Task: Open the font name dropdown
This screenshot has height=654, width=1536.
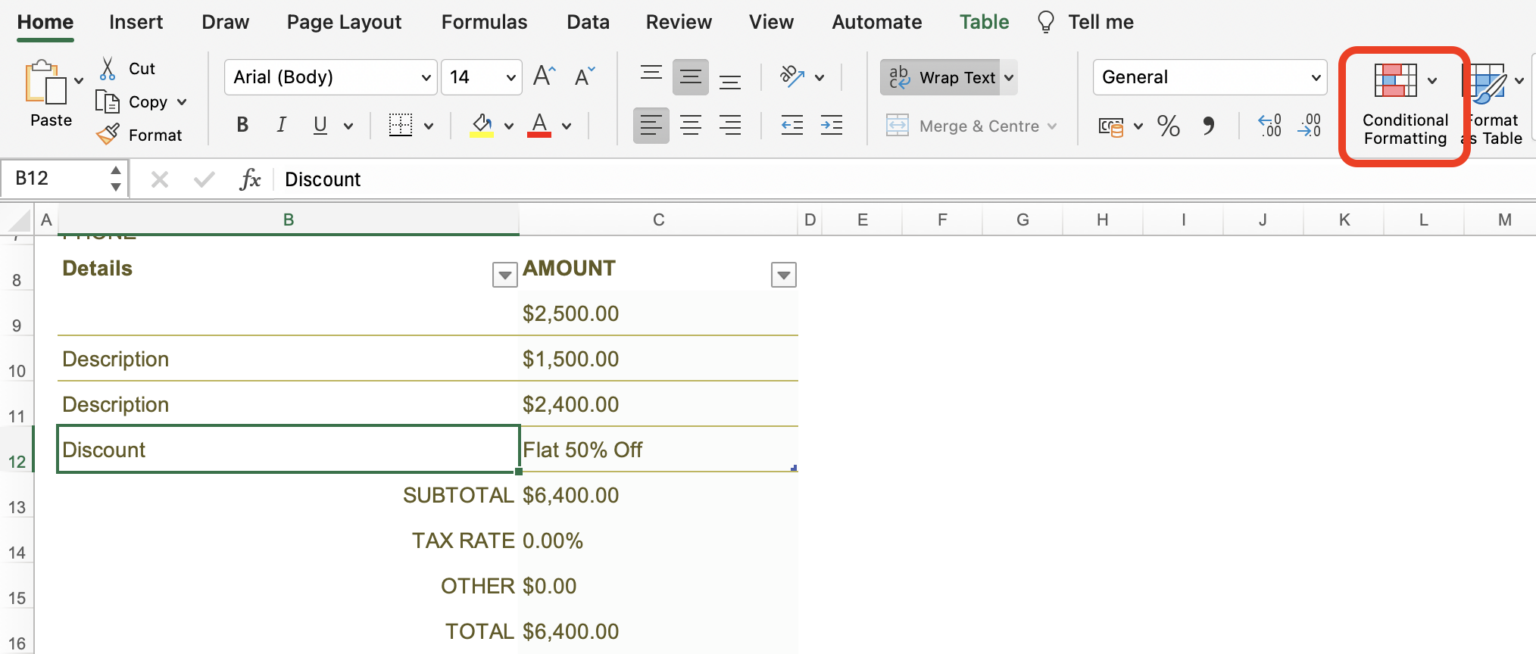Action: tap(425, 77)
